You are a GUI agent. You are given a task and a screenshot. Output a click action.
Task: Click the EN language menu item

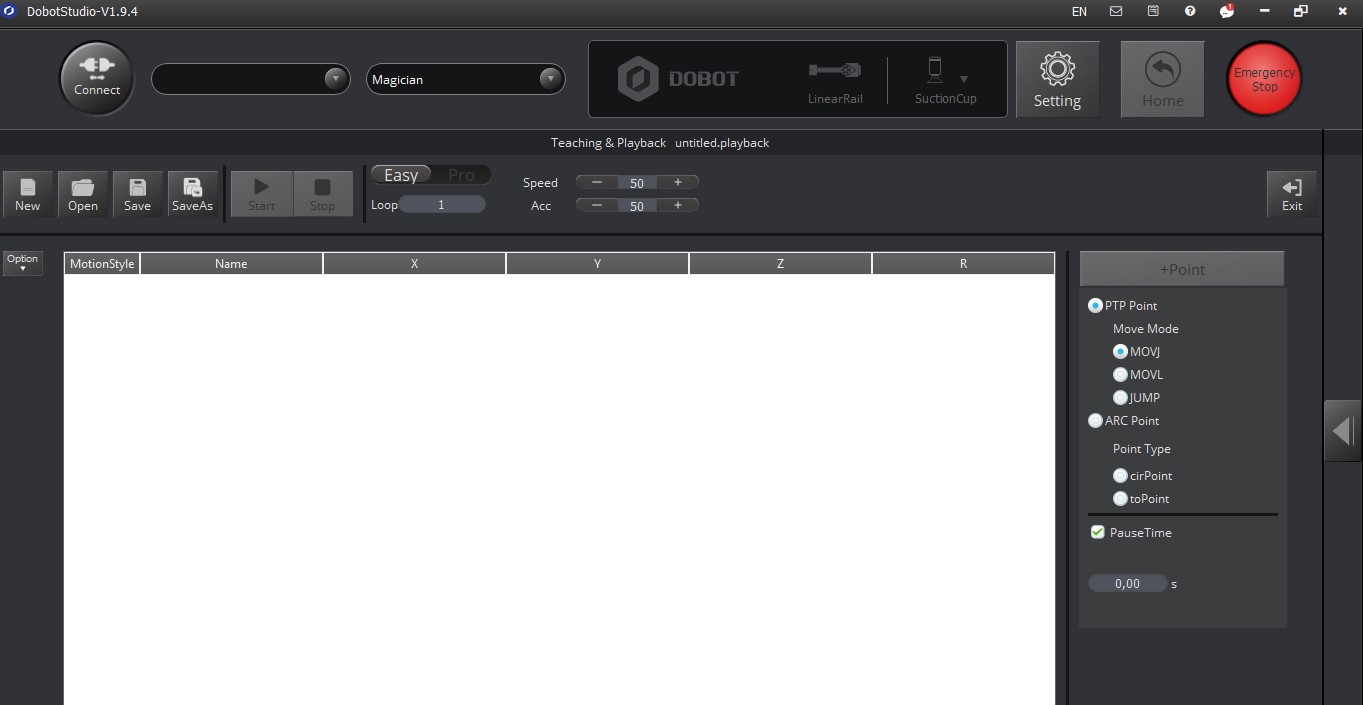tap(1079, 12)
